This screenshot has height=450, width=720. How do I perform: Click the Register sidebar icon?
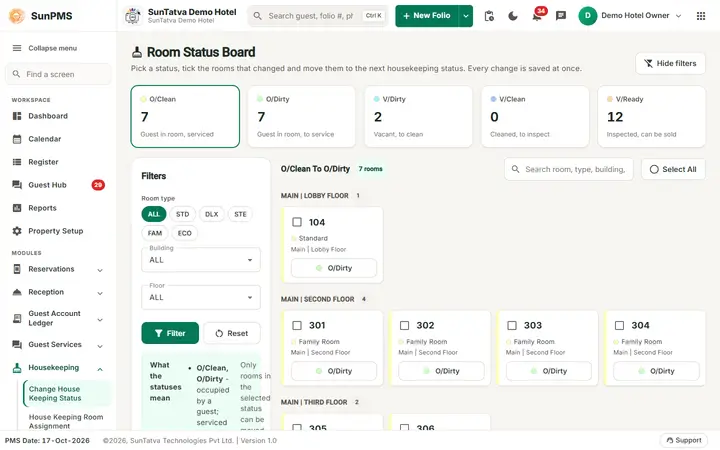(x=17, y=162)
